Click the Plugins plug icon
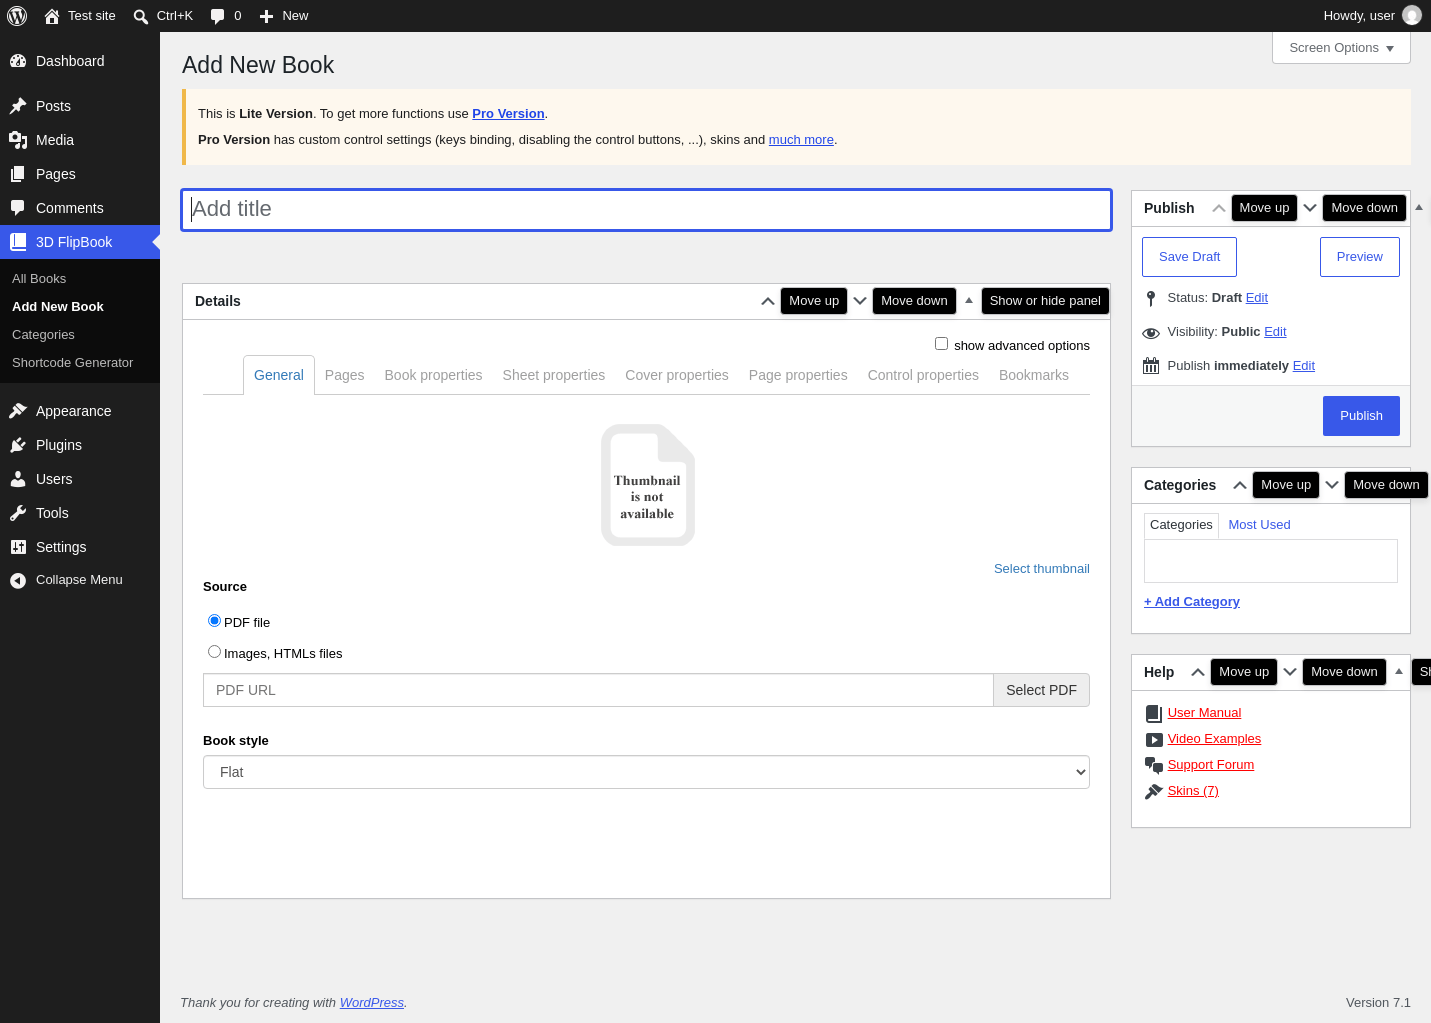Screen dimensions: 1431x1023 [18, 445]
